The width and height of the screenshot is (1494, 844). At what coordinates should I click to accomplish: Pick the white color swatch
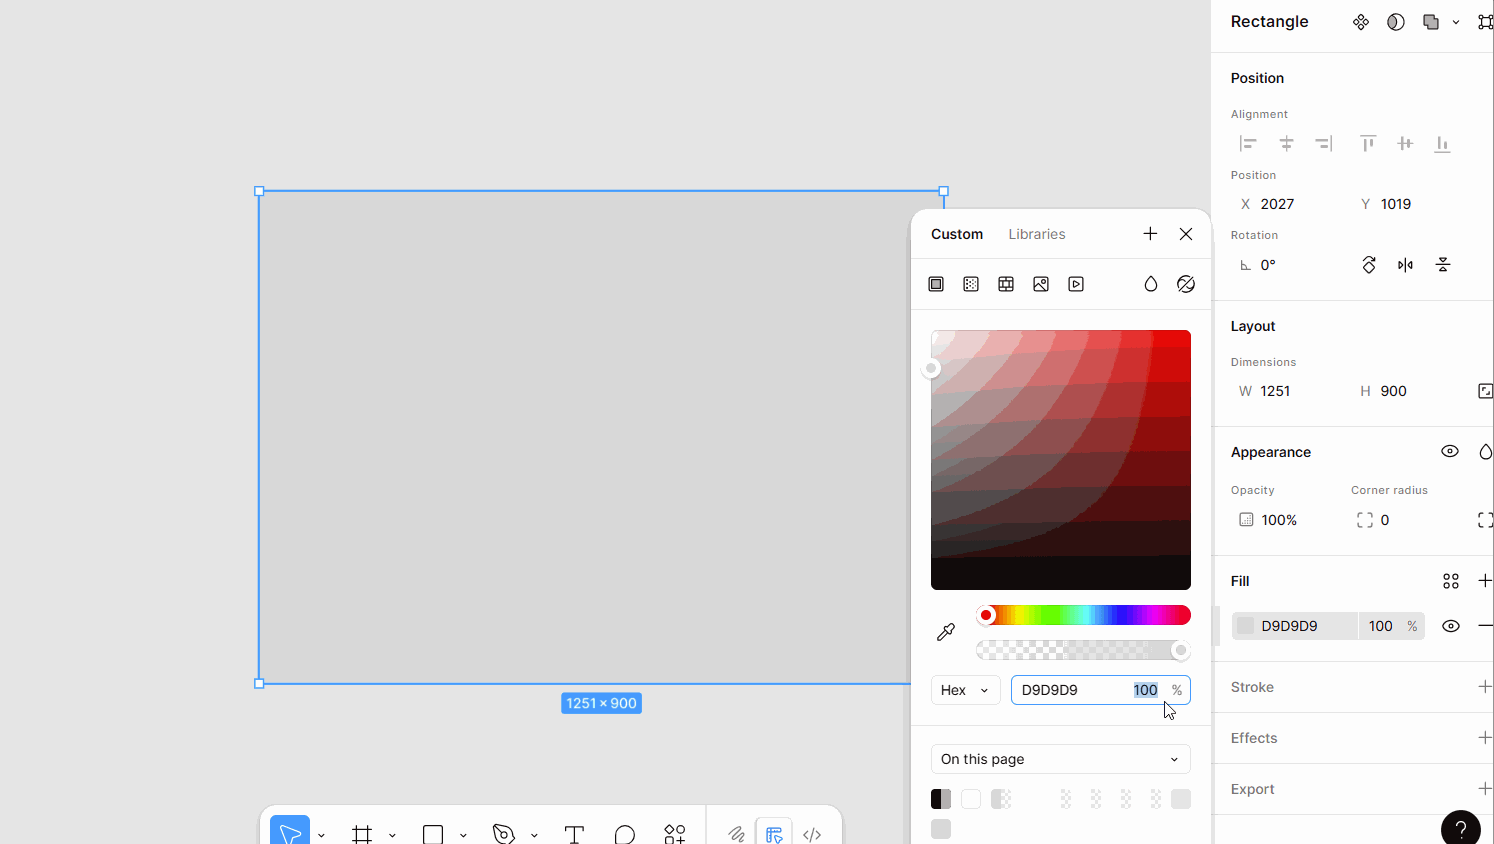(971, 799)
